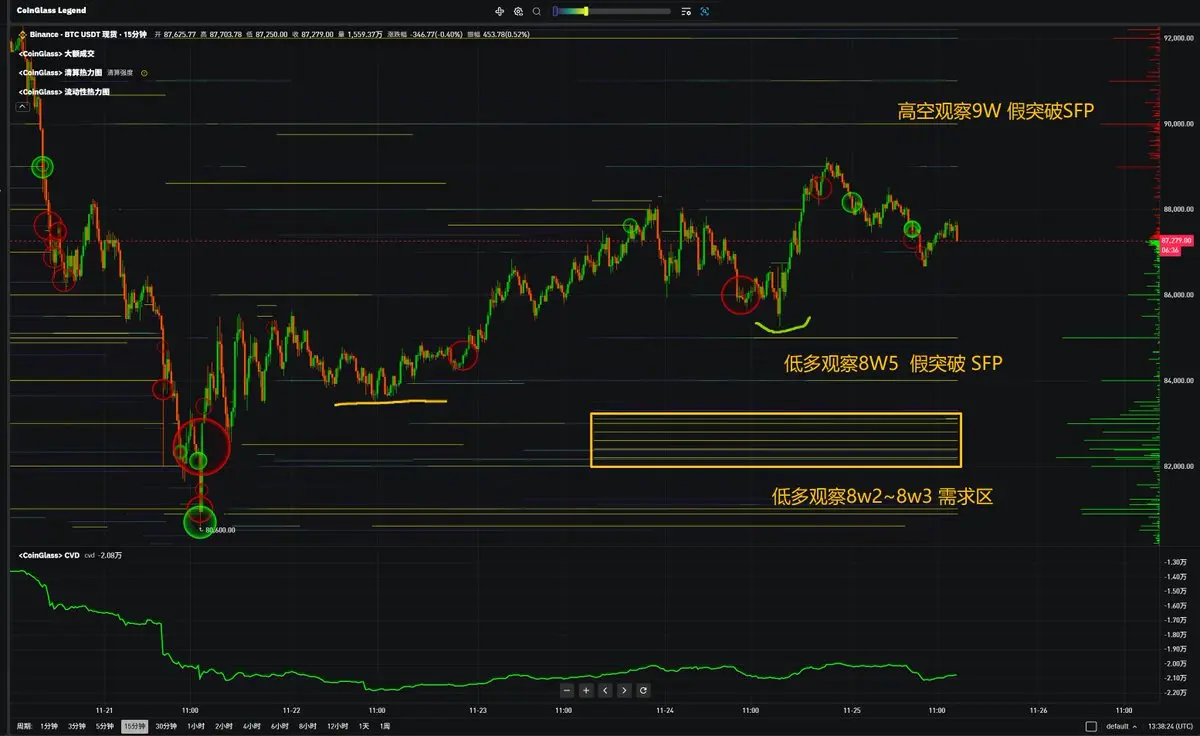Click the 92,000.00 price axis label
This screenshot has width=1200, height=736.
tap(1179, 38)
